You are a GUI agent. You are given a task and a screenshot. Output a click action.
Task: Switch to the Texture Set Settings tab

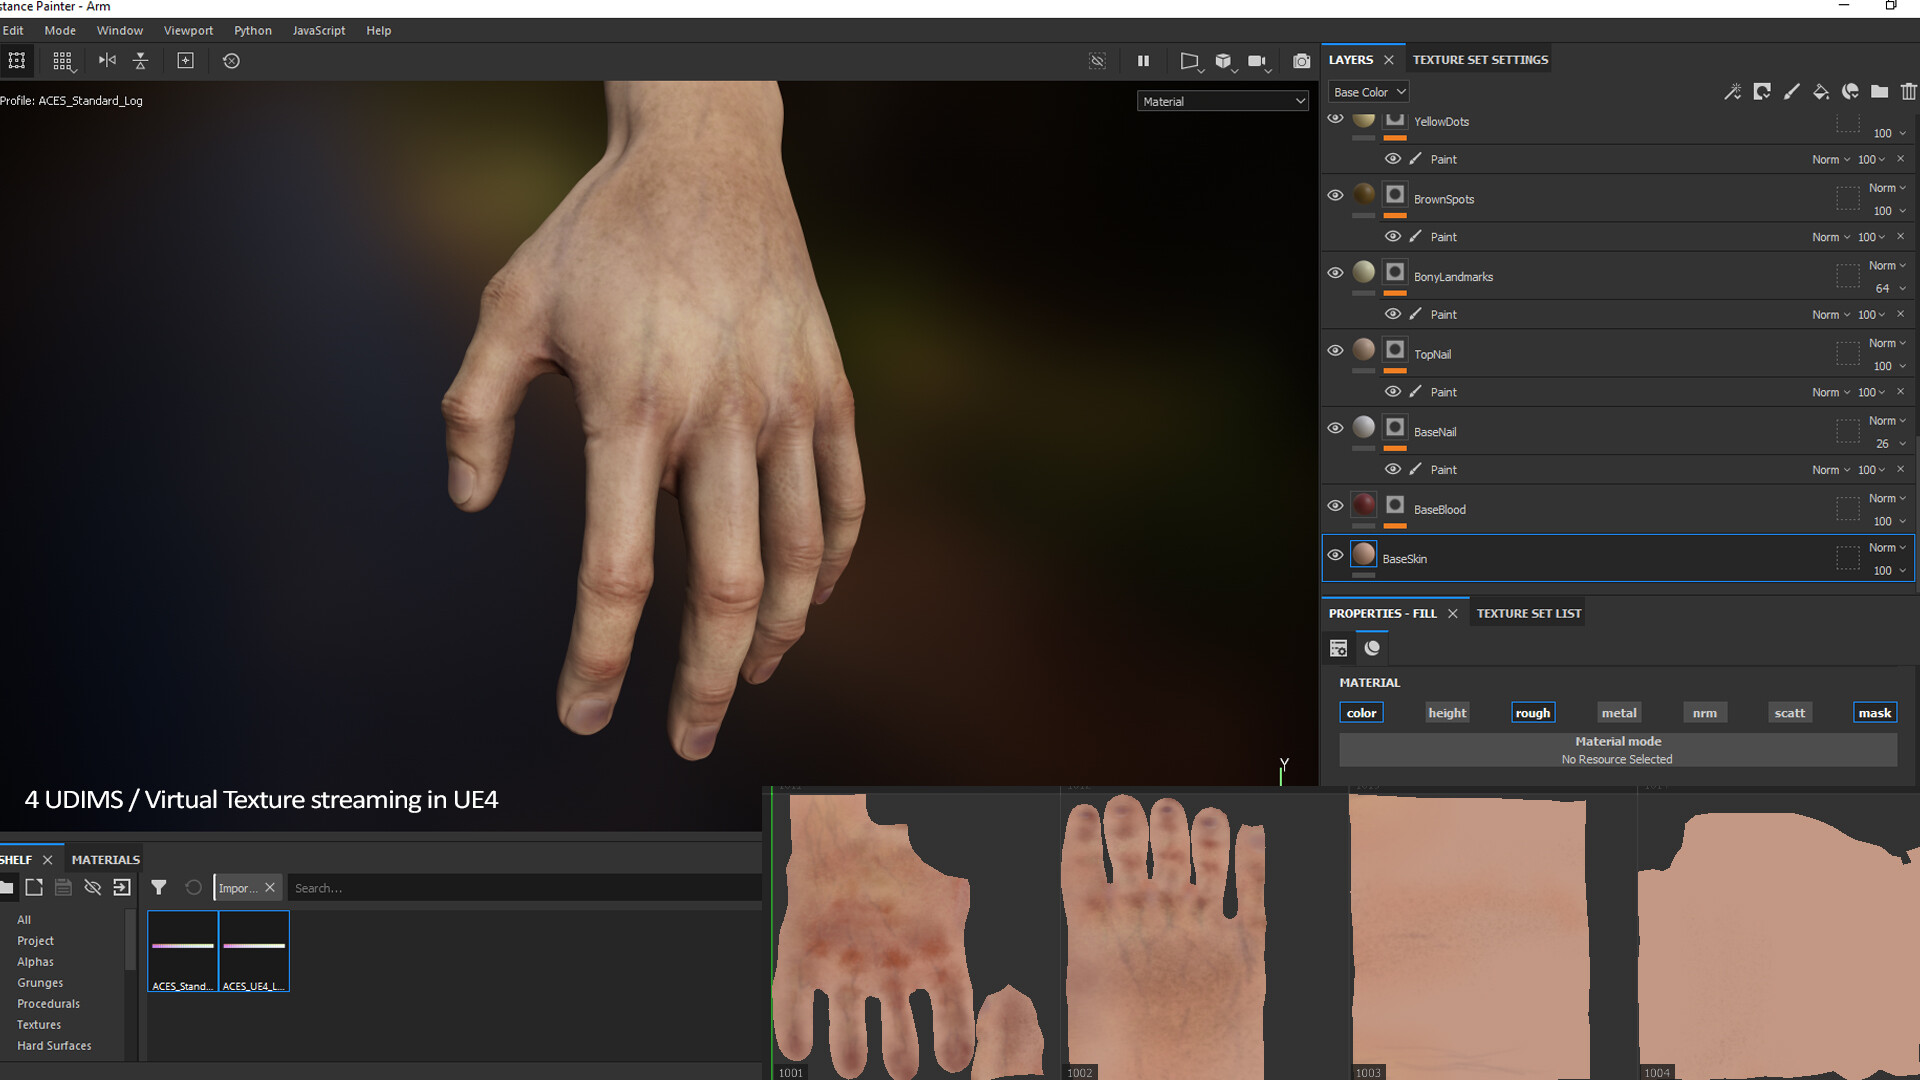(1479, 59)
